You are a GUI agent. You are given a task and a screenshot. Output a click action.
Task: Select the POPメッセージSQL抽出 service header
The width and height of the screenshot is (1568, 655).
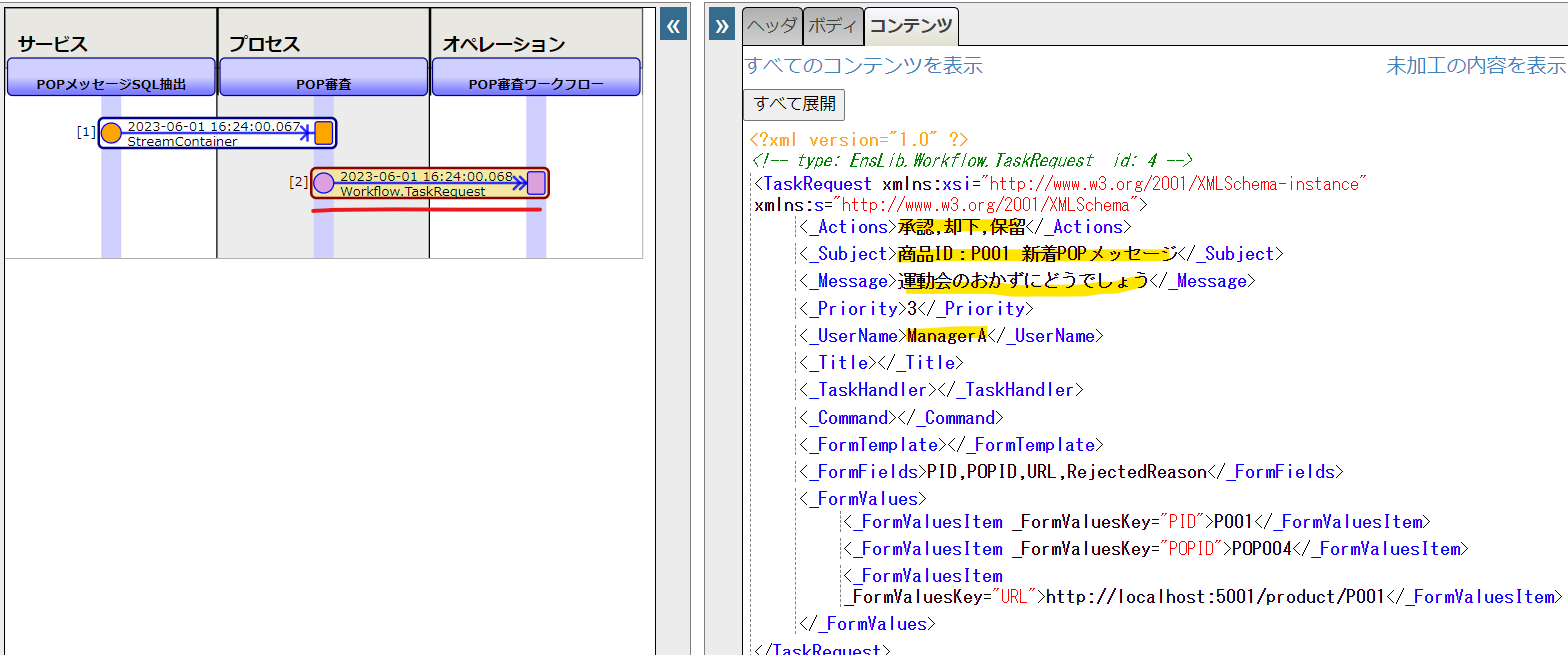111,84
